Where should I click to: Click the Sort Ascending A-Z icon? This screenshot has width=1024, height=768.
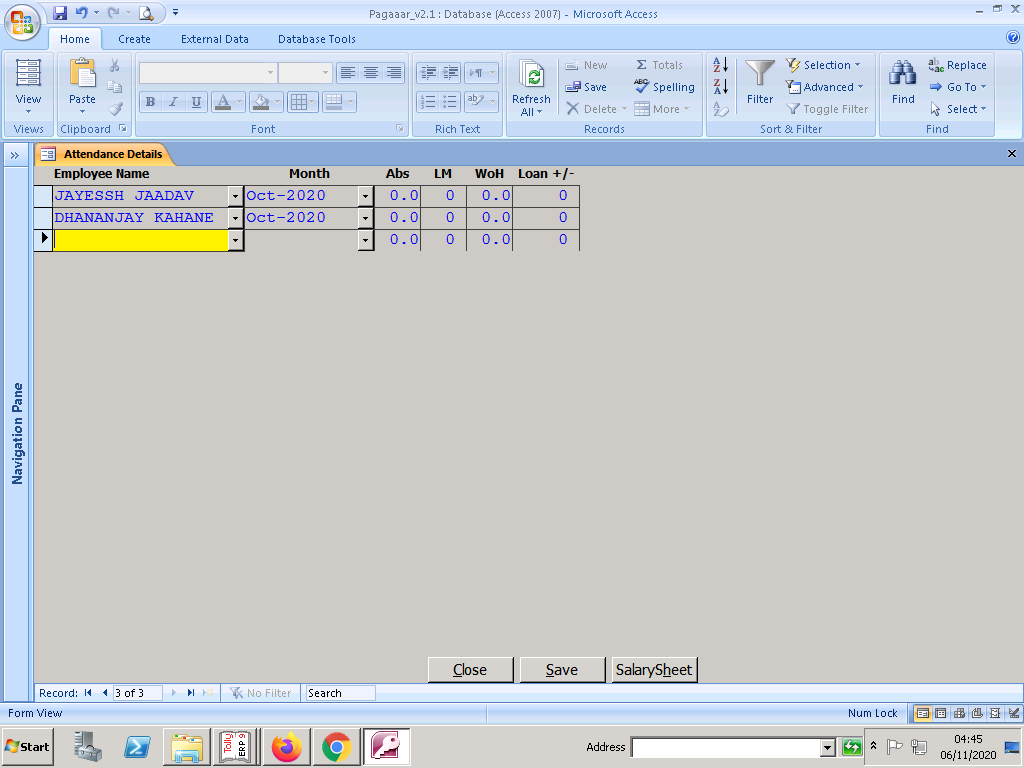pos(720,65)
